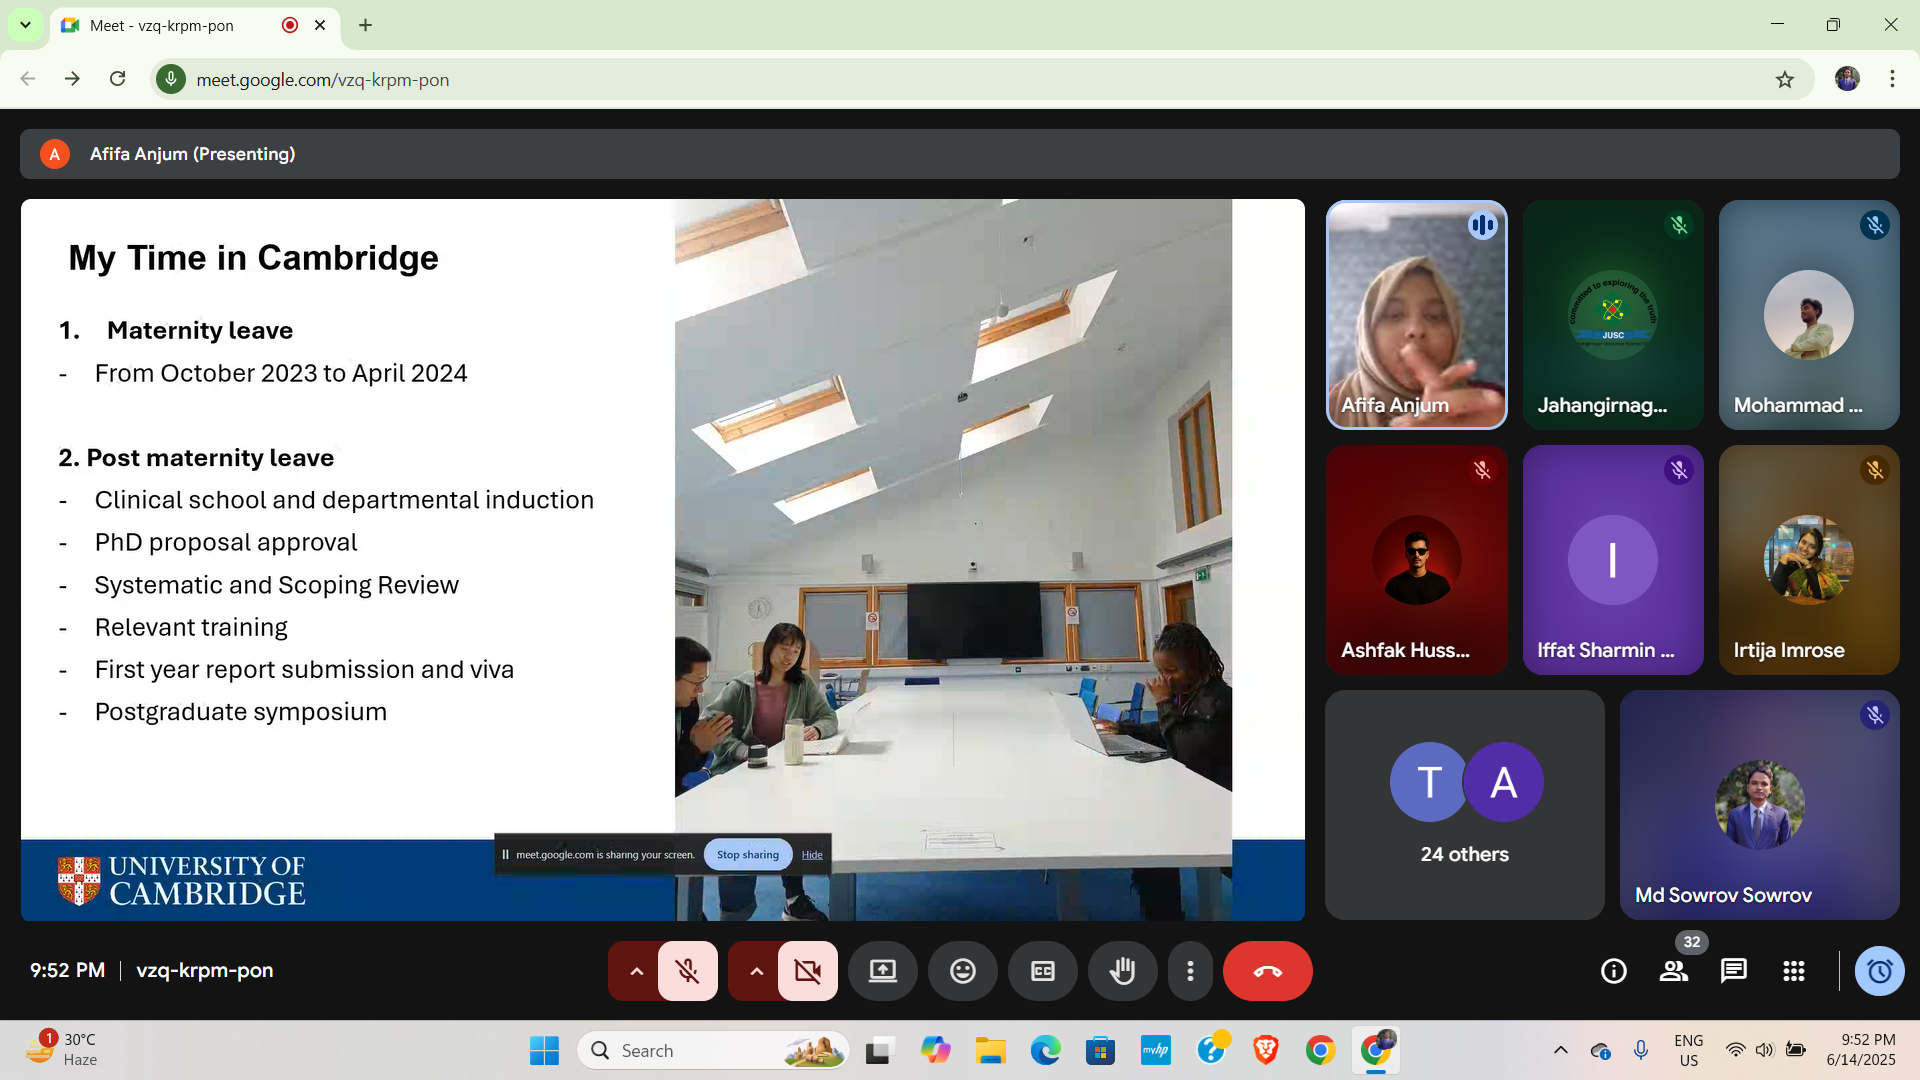Open the activities grid icon
The height and width of the screenshot is (1080, 1920).
click(1793, 971)
